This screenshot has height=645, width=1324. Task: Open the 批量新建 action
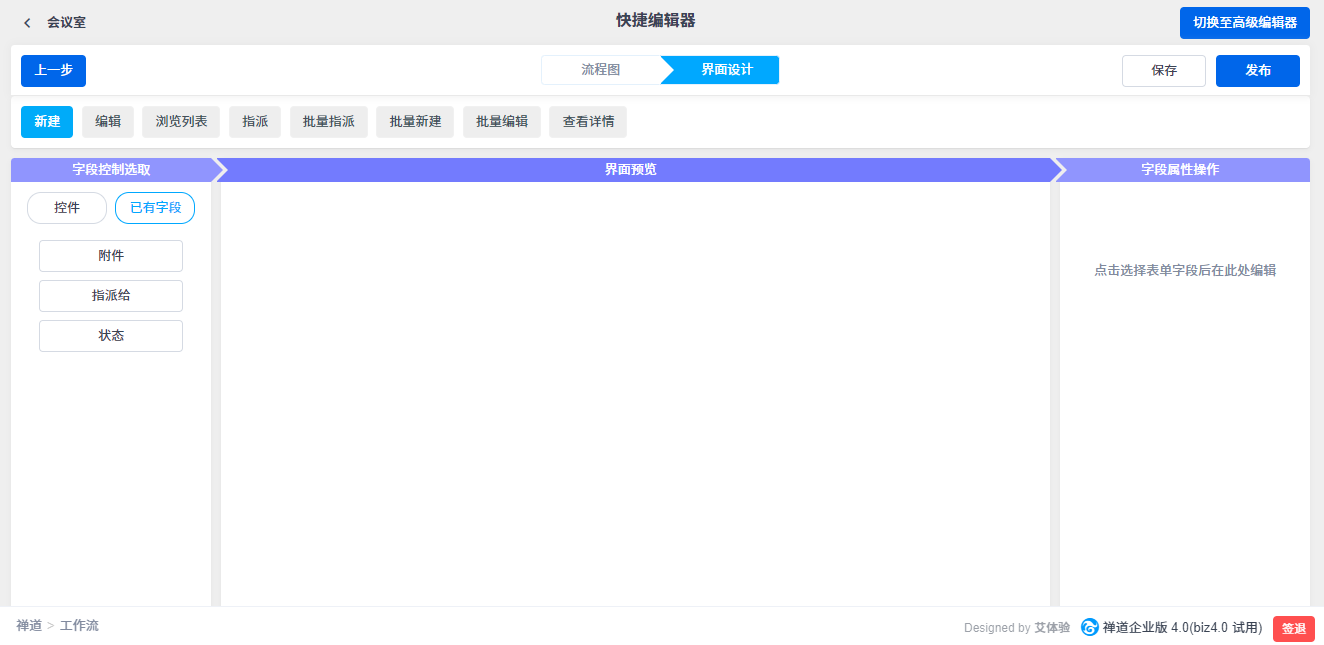tap(415, 122)
